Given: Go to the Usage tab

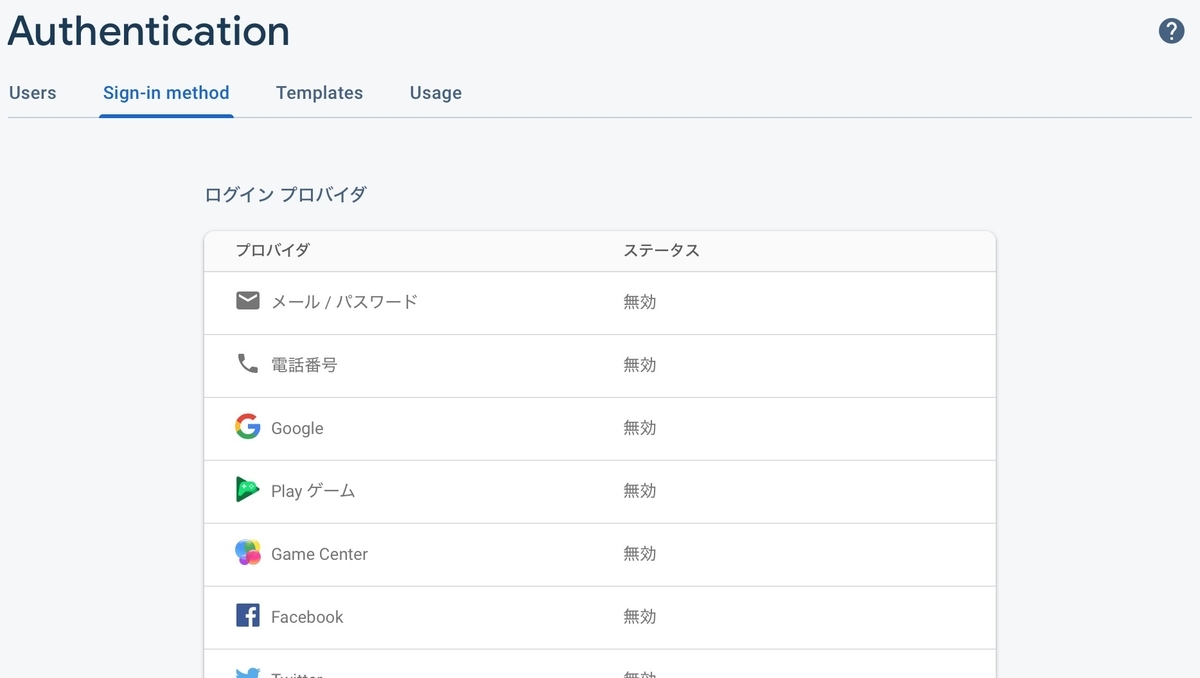Looking at the screenshot, I should point(435,93).
